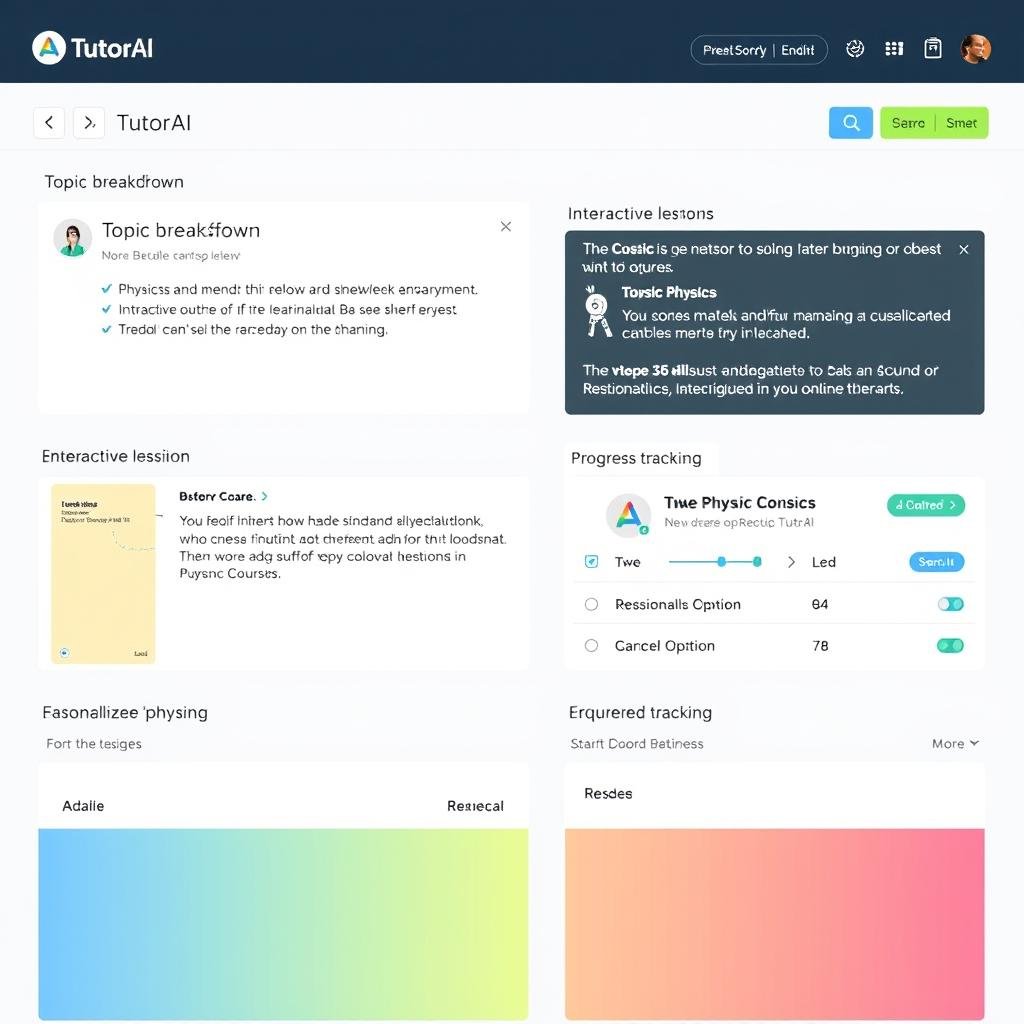
Task: Click the checkmark beside Intractive outhe line
Action: (106, 310)
